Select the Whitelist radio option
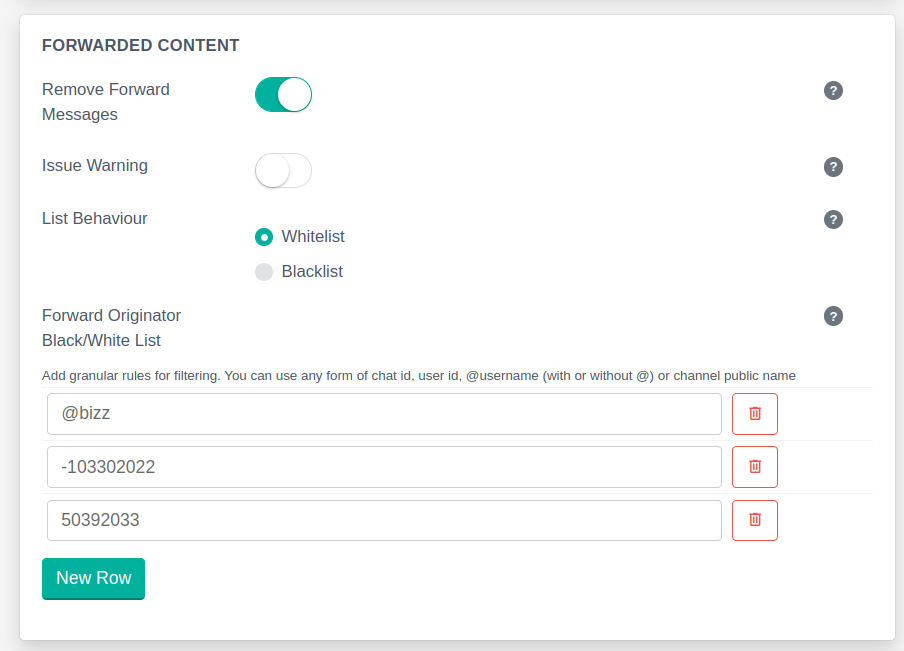Viewport: 904px width, 651px height. pyautogui.click(x=264, y=237)
